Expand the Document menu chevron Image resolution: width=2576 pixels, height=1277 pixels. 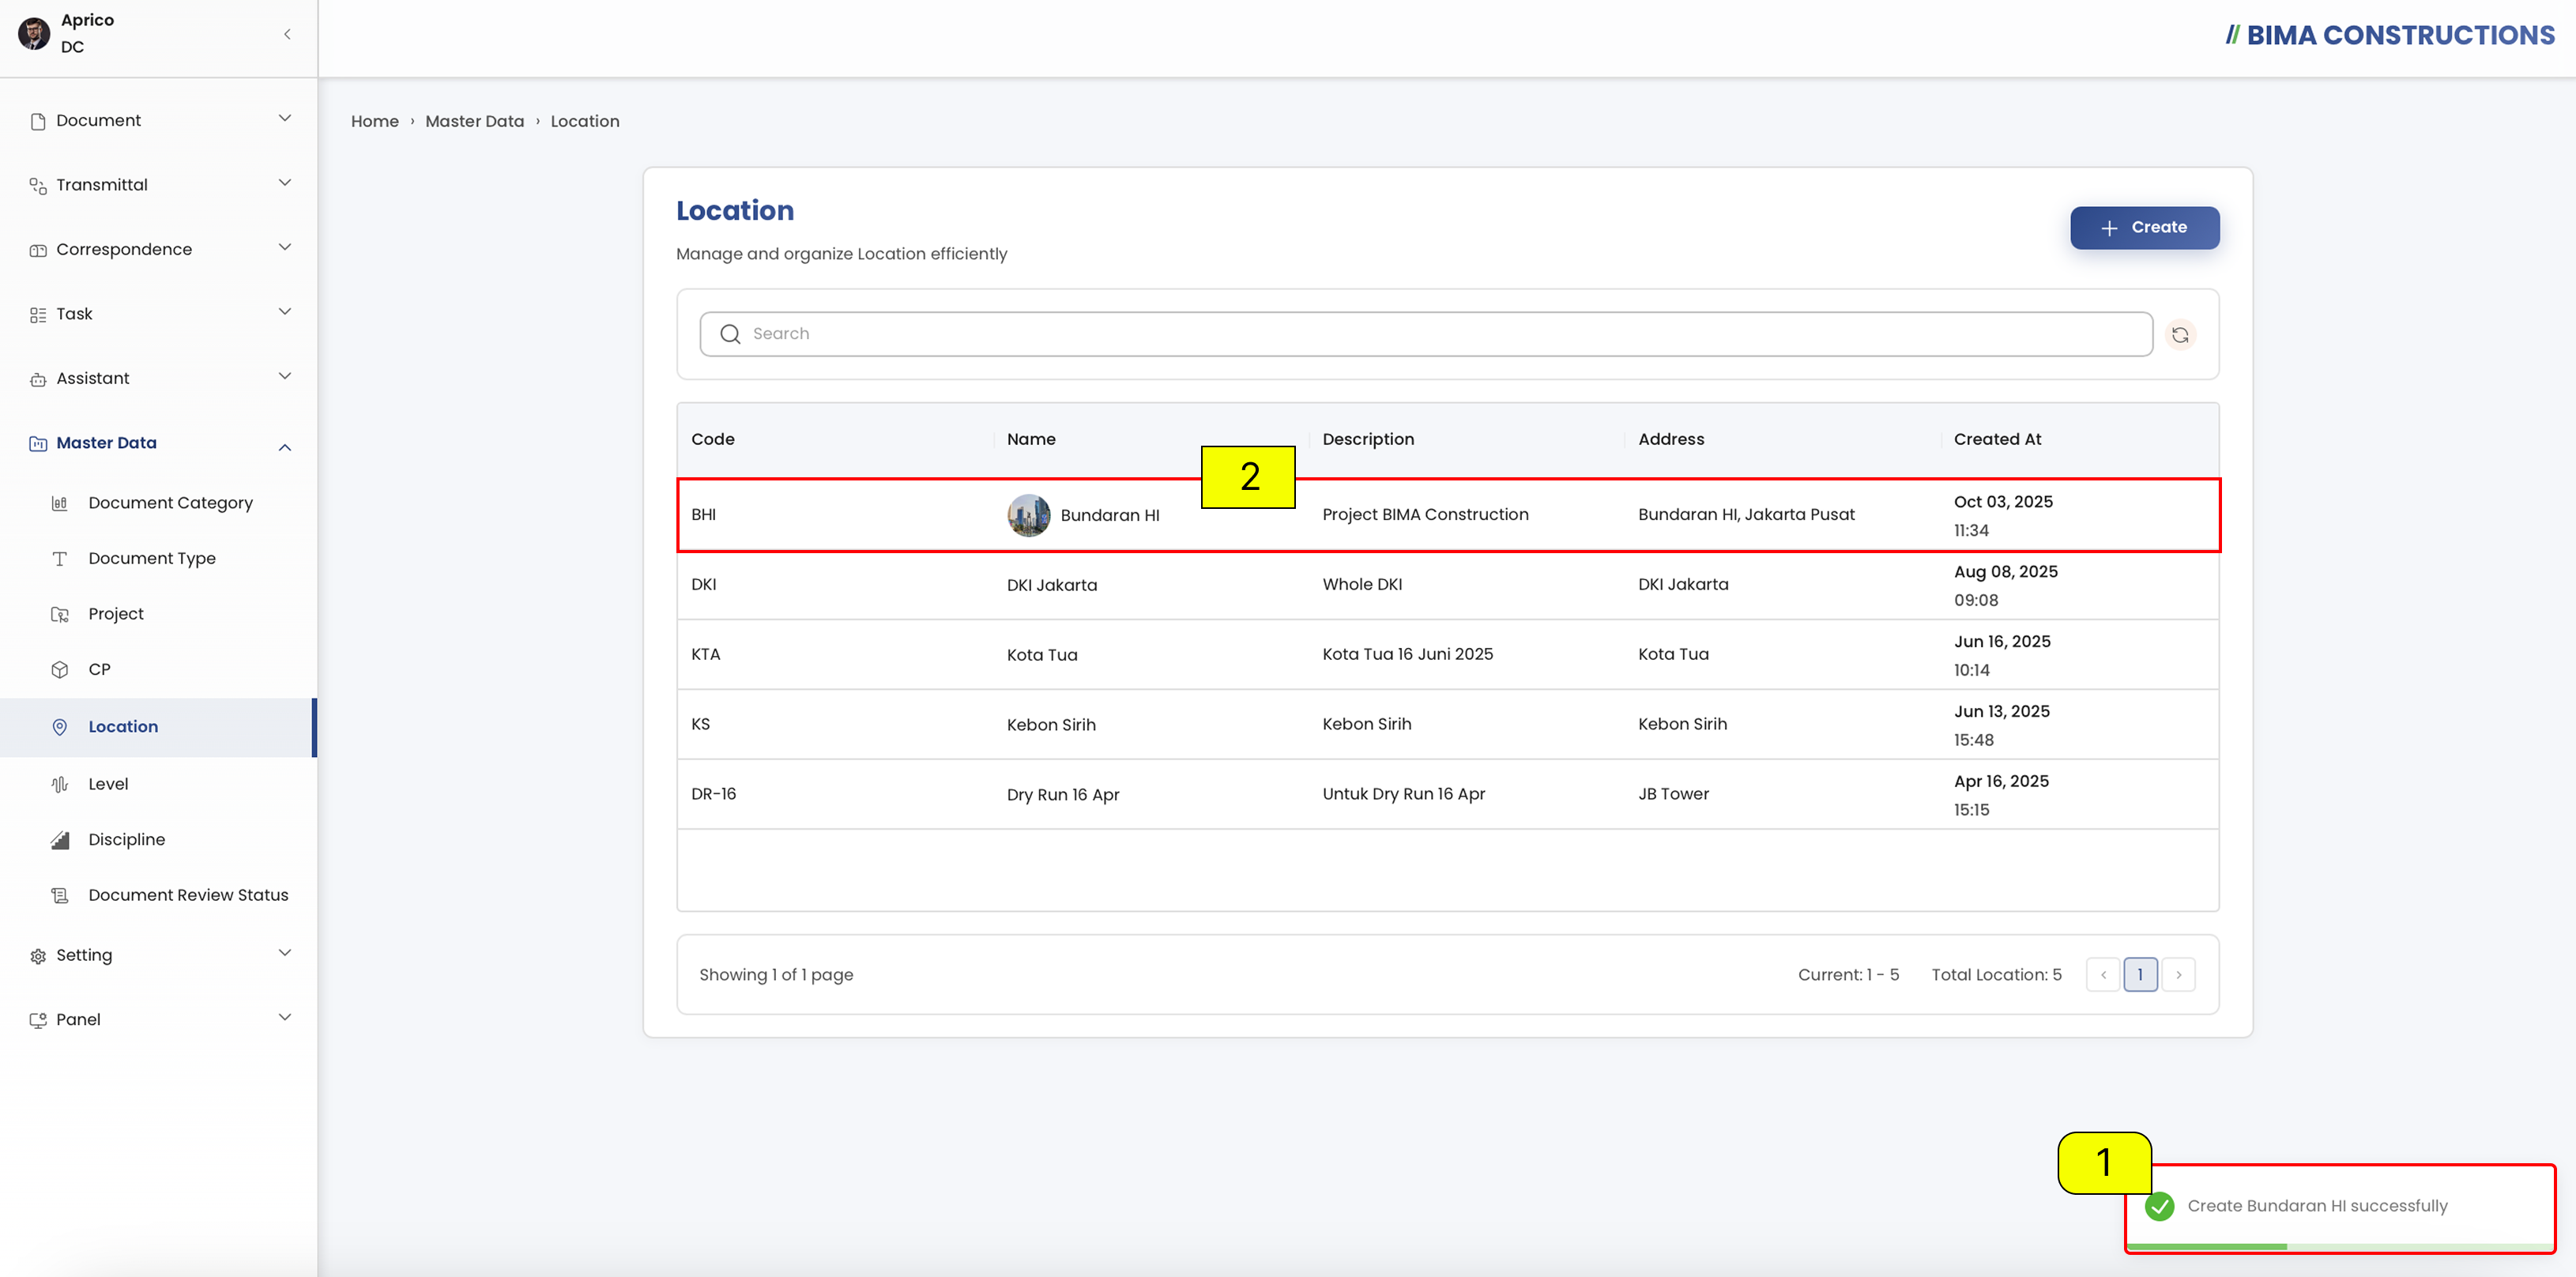coord(285,119)
